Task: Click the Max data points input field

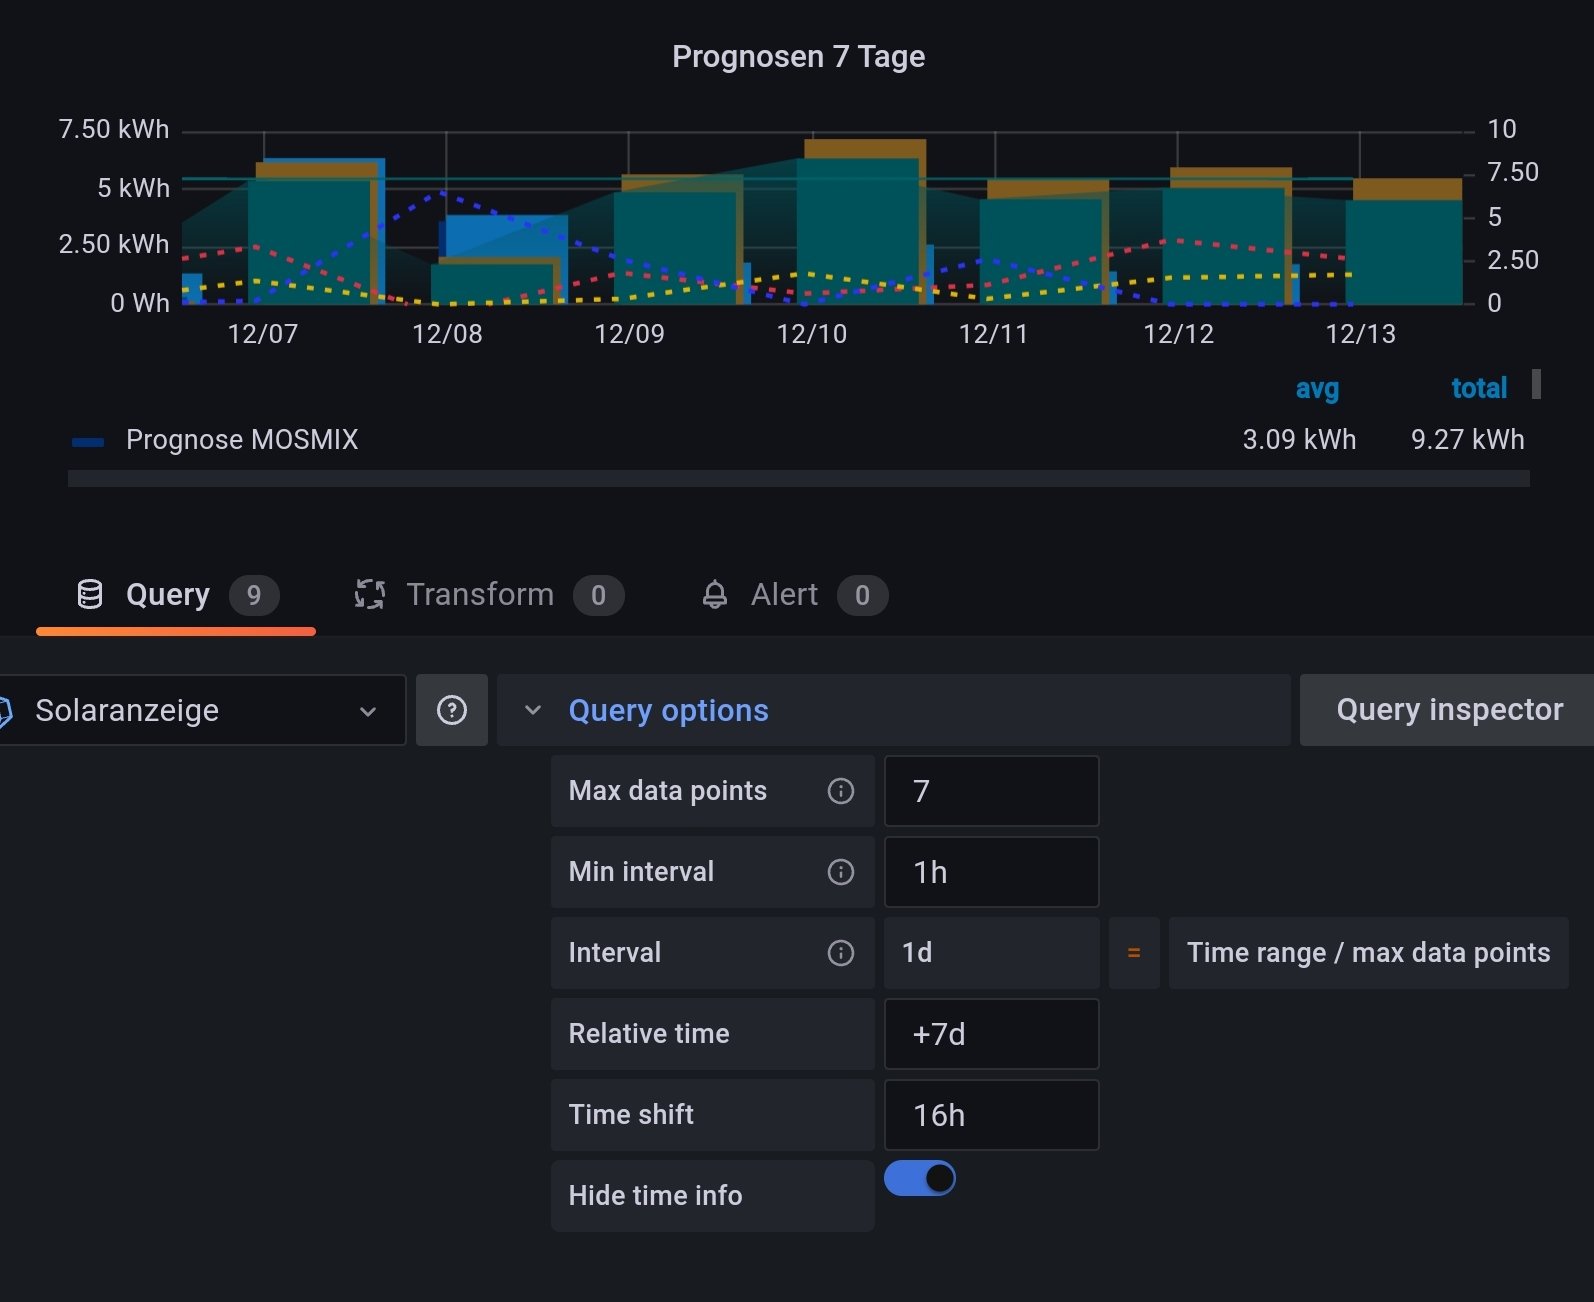Action: tap(991, 791)
